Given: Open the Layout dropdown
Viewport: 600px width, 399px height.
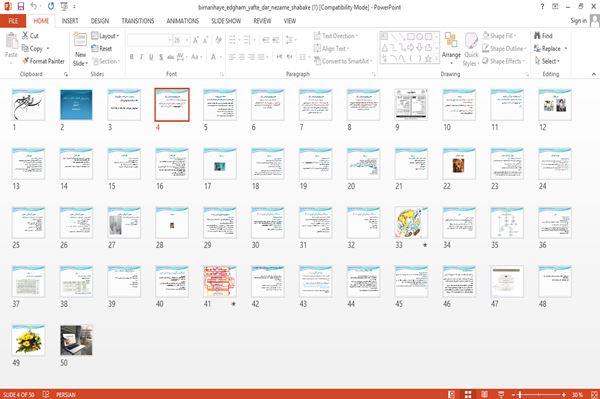Looking at the screenshot, I should [105, 36].
